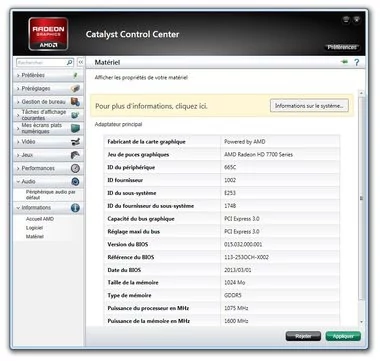Image resolution: width=380 pixels, height=361 pixels.
Task: Click the Informations blue info icon
Action: [76, 208]
